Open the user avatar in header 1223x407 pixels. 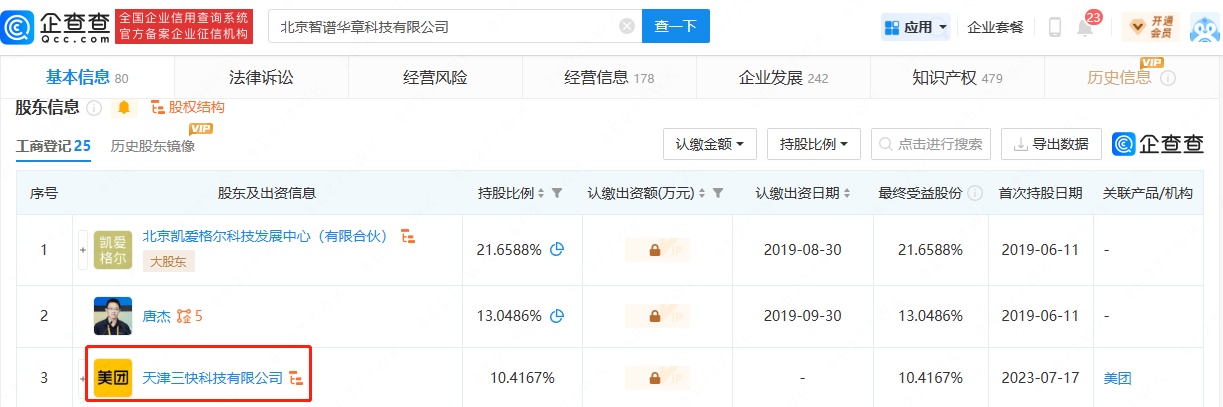pyautogui.click(x=1205, y=28)
